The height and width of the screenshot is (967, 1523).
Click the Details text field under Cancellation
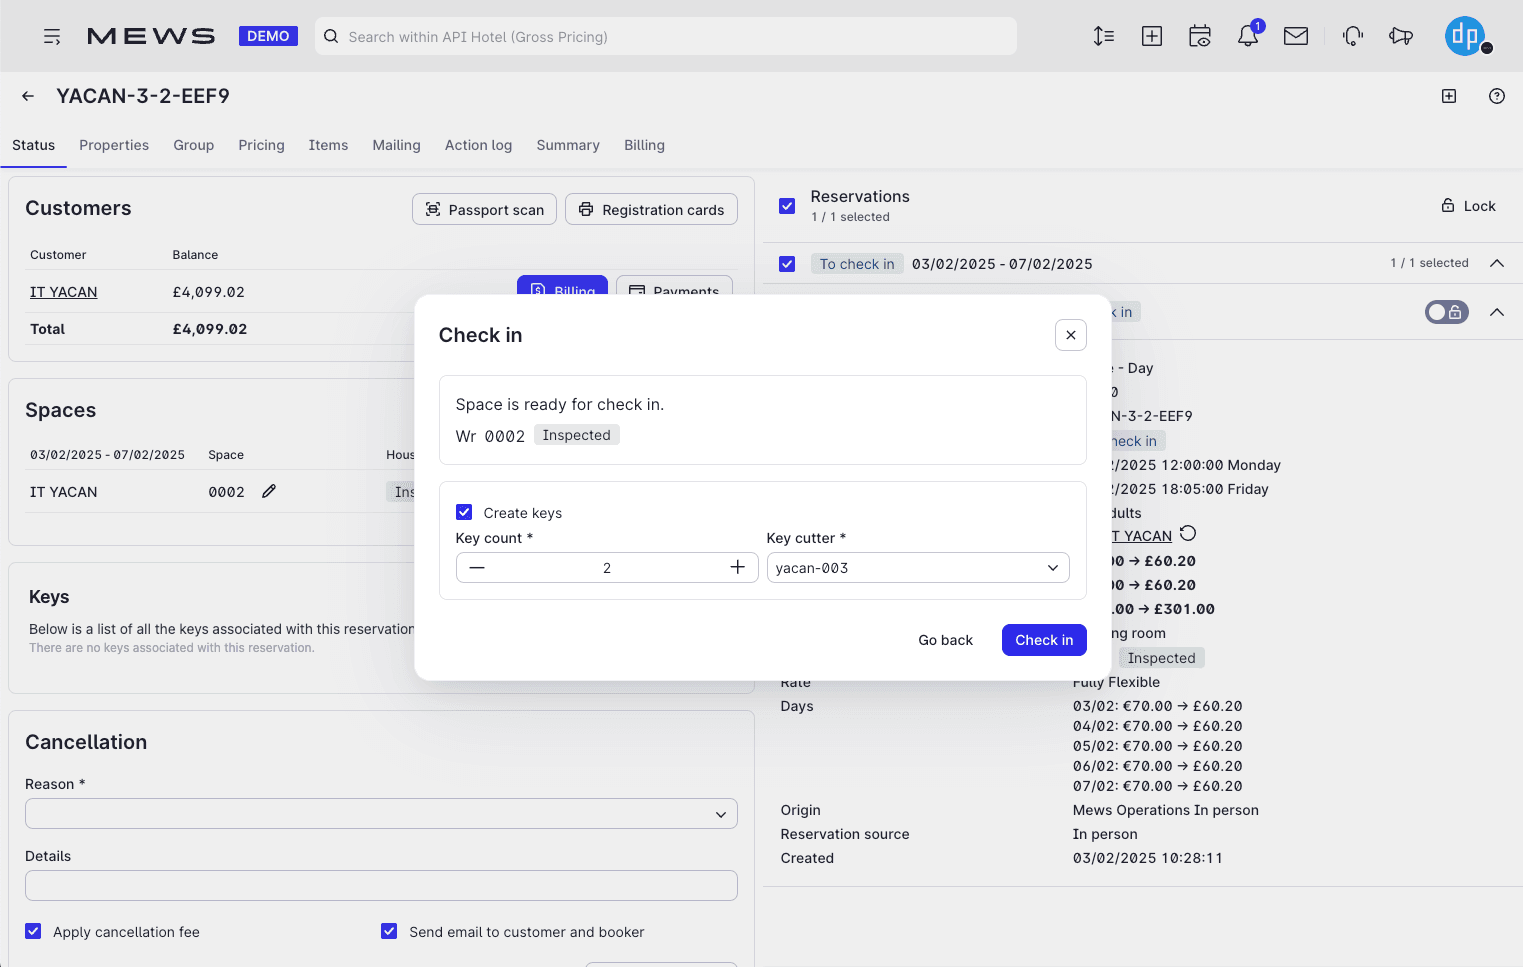click(x=381, y=885)
